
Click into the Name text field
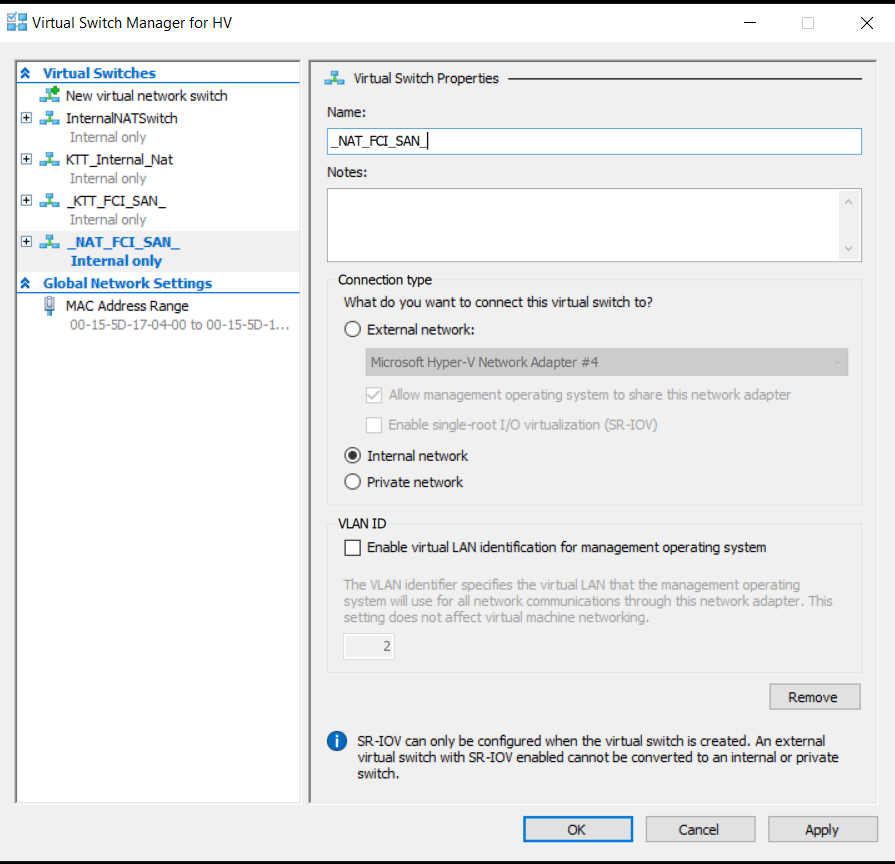(x=594, y=141)
